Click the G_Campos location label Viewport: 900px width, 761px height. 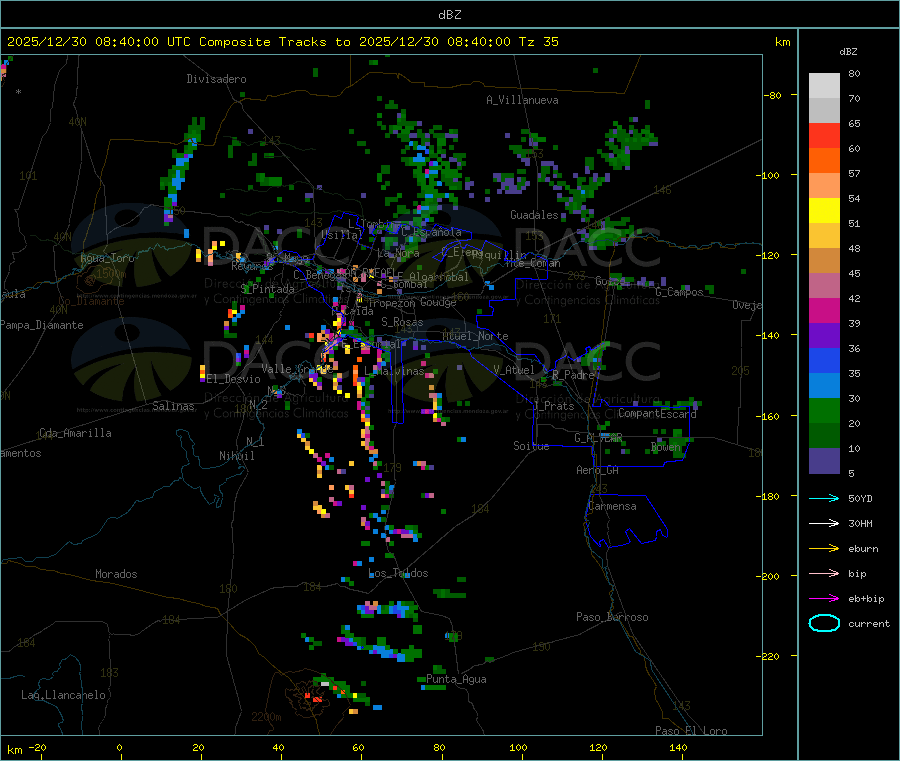(680, 292)
